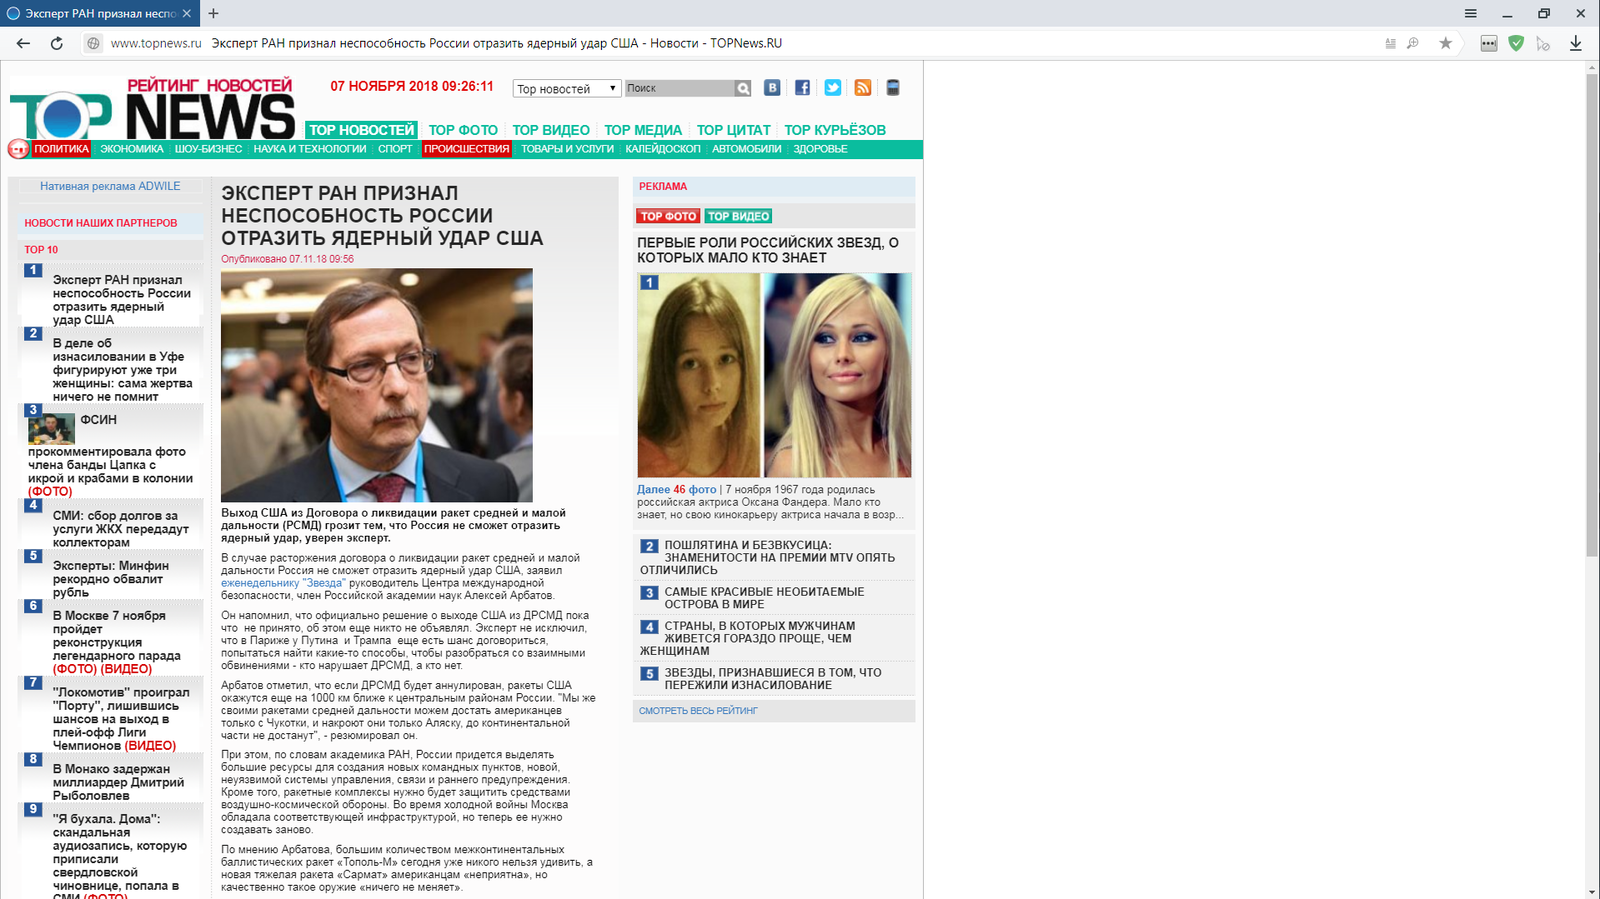Screen dimensions: 1600x899
Task: Open ПОЛИТИКА category
Action: click(61, 149)
